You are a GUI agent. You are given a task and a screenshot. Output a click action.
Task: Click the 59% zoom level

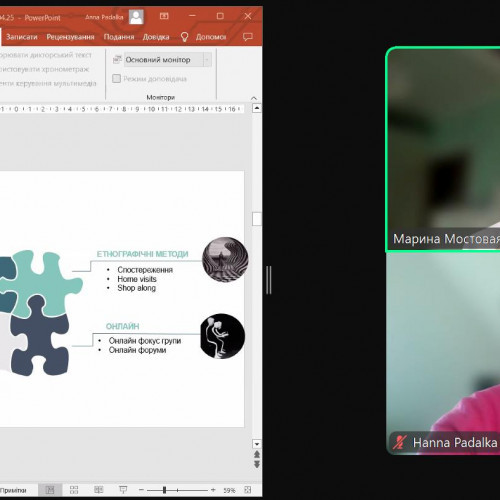tap(229, 490)
